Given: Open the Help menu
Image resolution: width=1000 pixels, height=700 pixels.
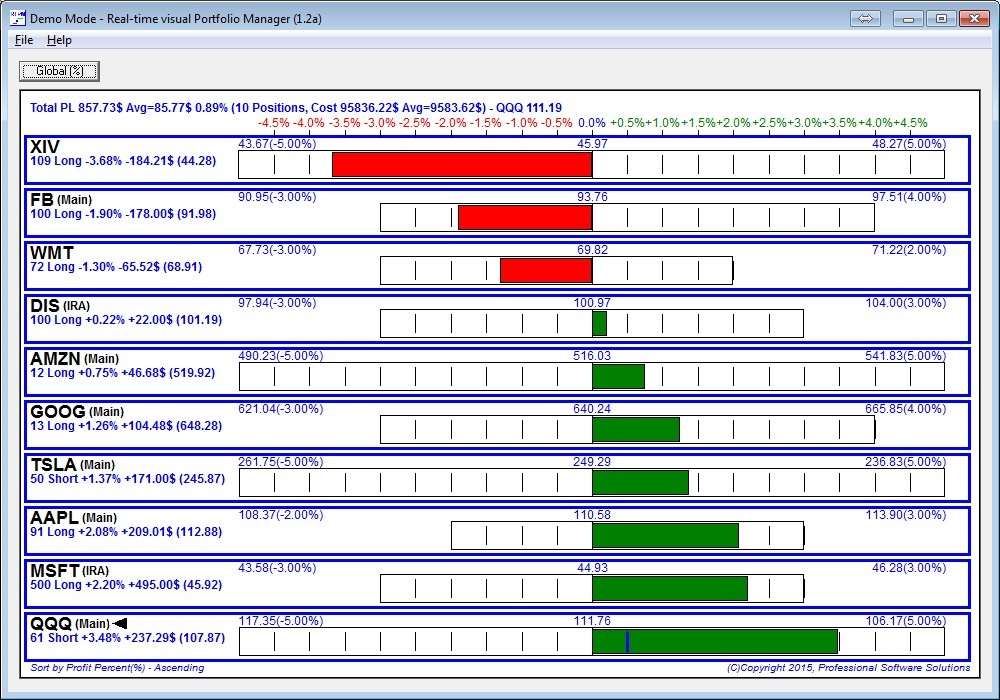Looking at the screenshot, I should pos(59,40).
